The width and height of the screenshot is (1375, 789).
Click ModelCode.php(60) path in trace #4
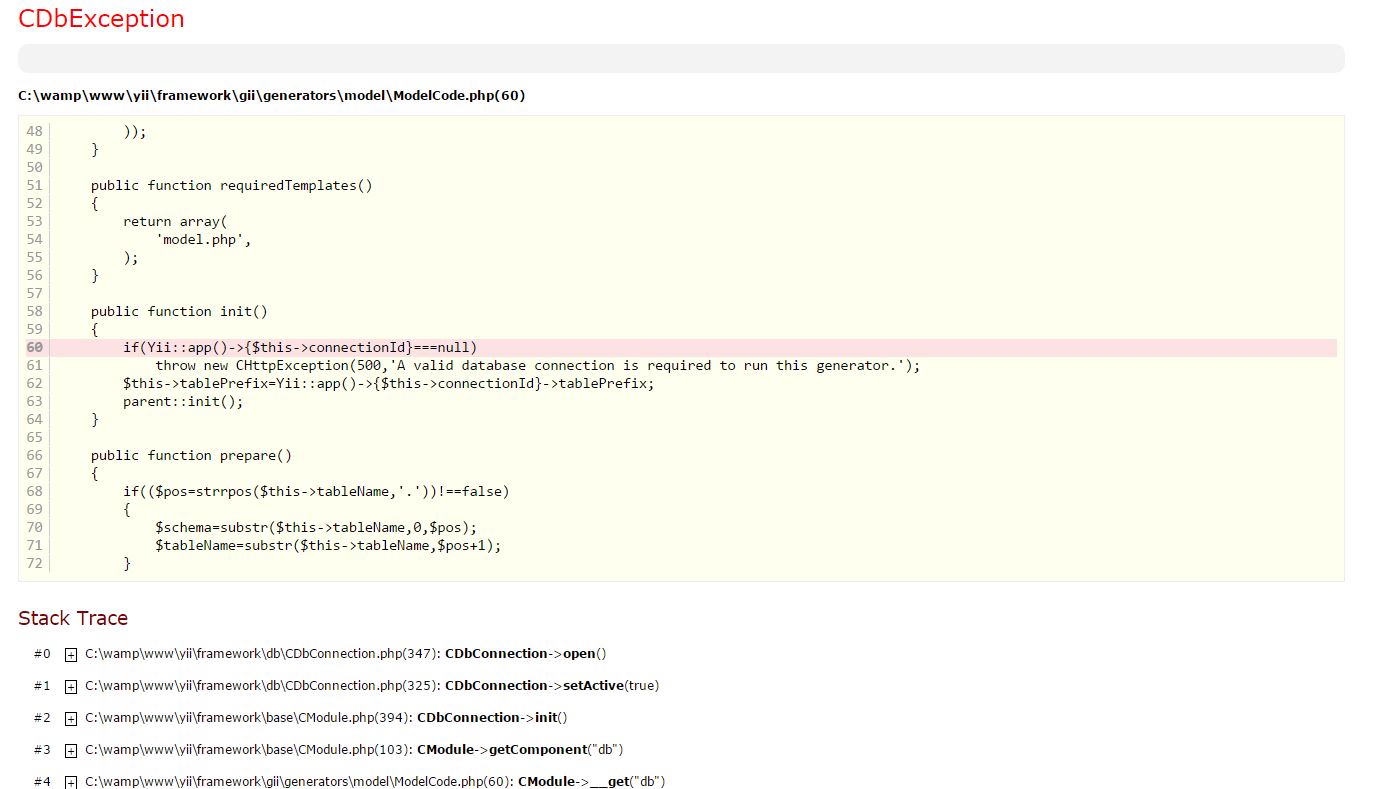pyautogui.click(x=299, y=782)
